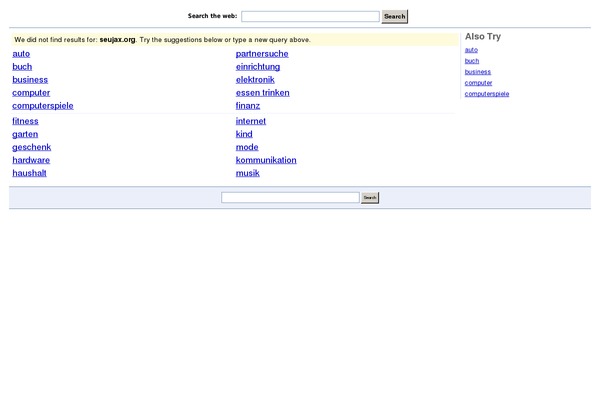Click the top web search input field

(310, 17)
